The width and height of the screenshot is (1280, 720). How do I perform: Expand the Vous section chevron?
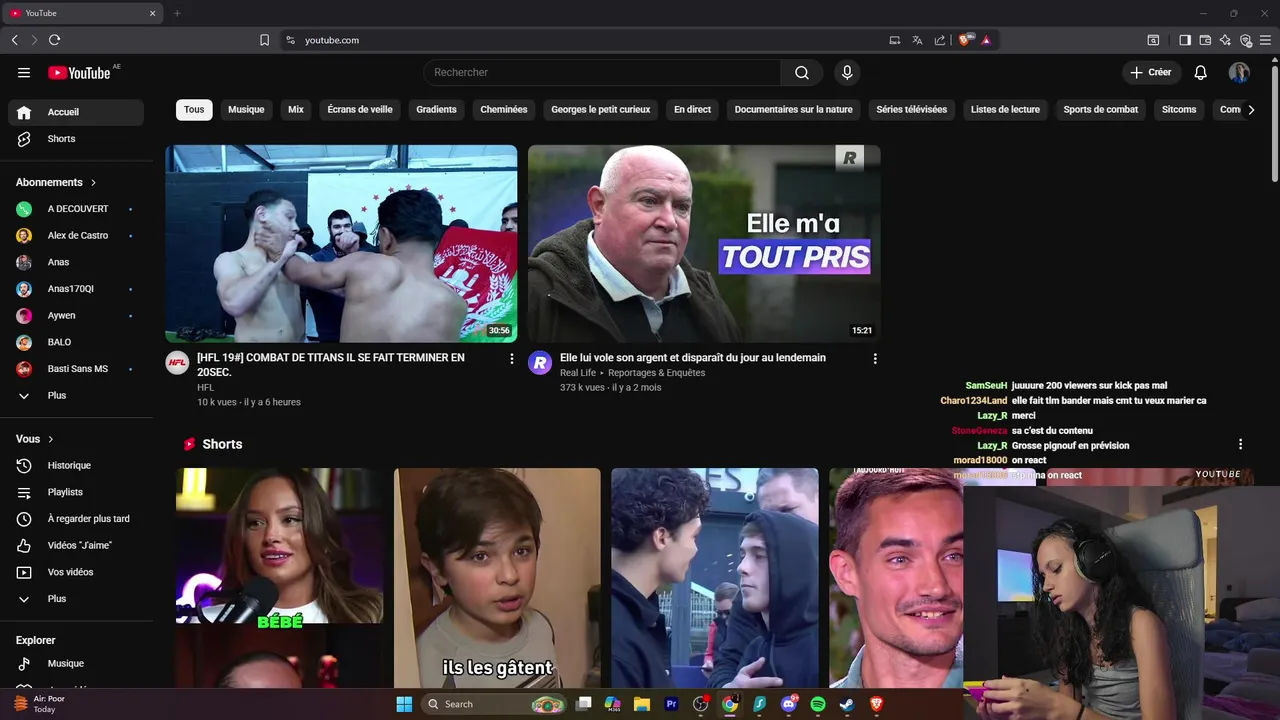click(51, 439)
